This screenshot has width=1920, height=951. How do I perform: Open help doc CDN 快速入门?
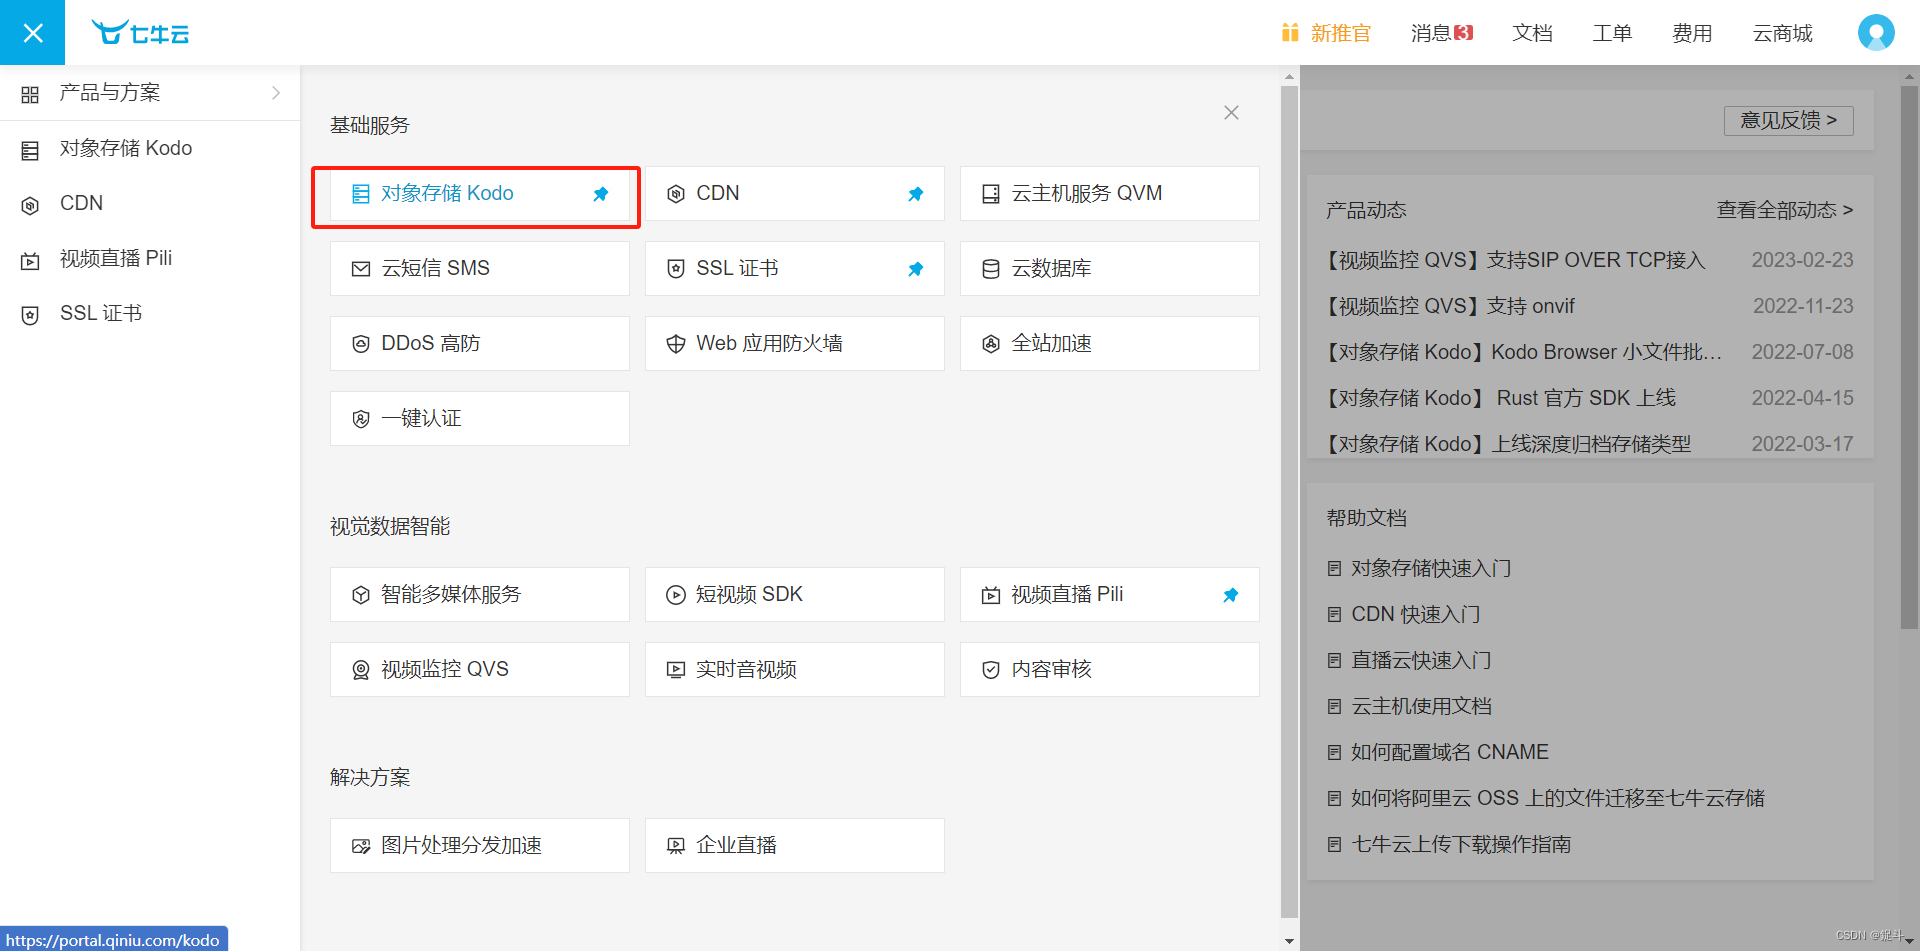[x=1415, y=614]
